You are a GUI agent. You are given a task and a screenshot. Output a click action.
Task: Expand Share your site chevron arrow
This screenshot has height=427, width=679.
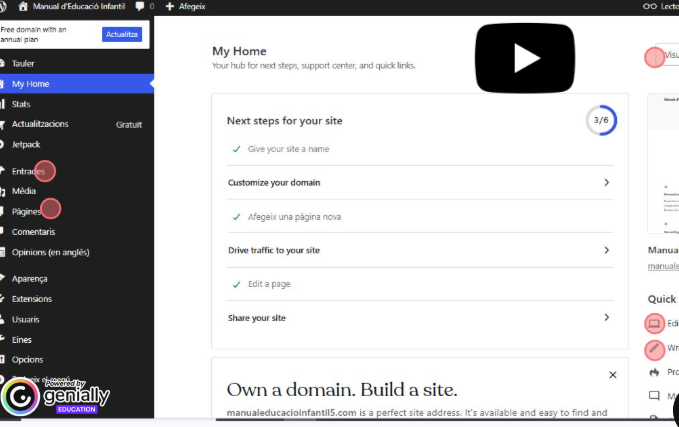[x=606, y=317]
